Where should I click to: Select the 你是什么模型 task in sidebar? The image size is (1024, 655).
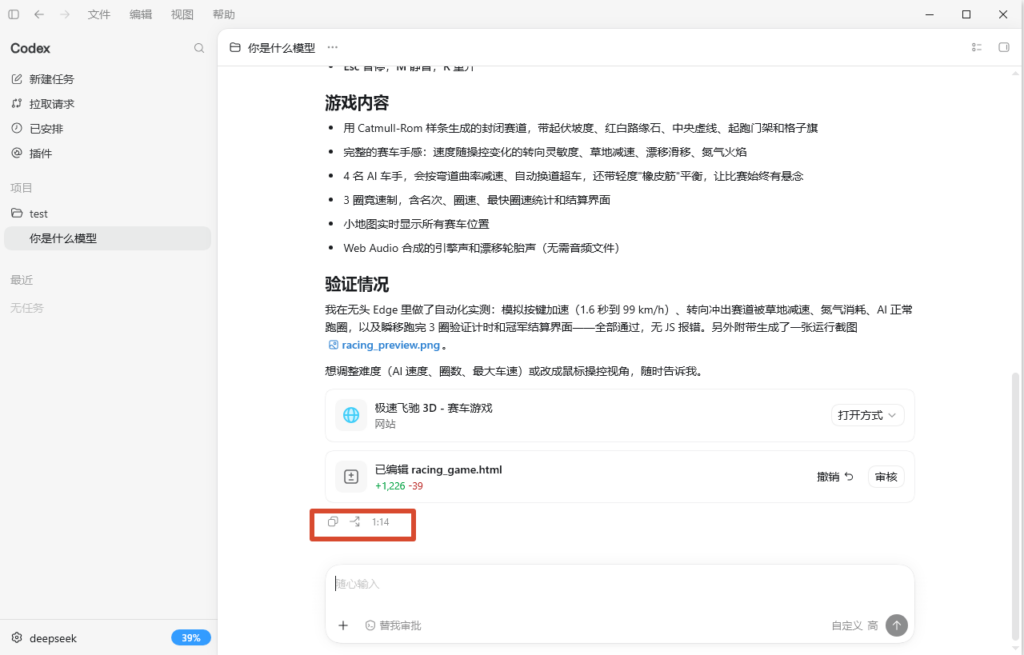pos(108,238)
